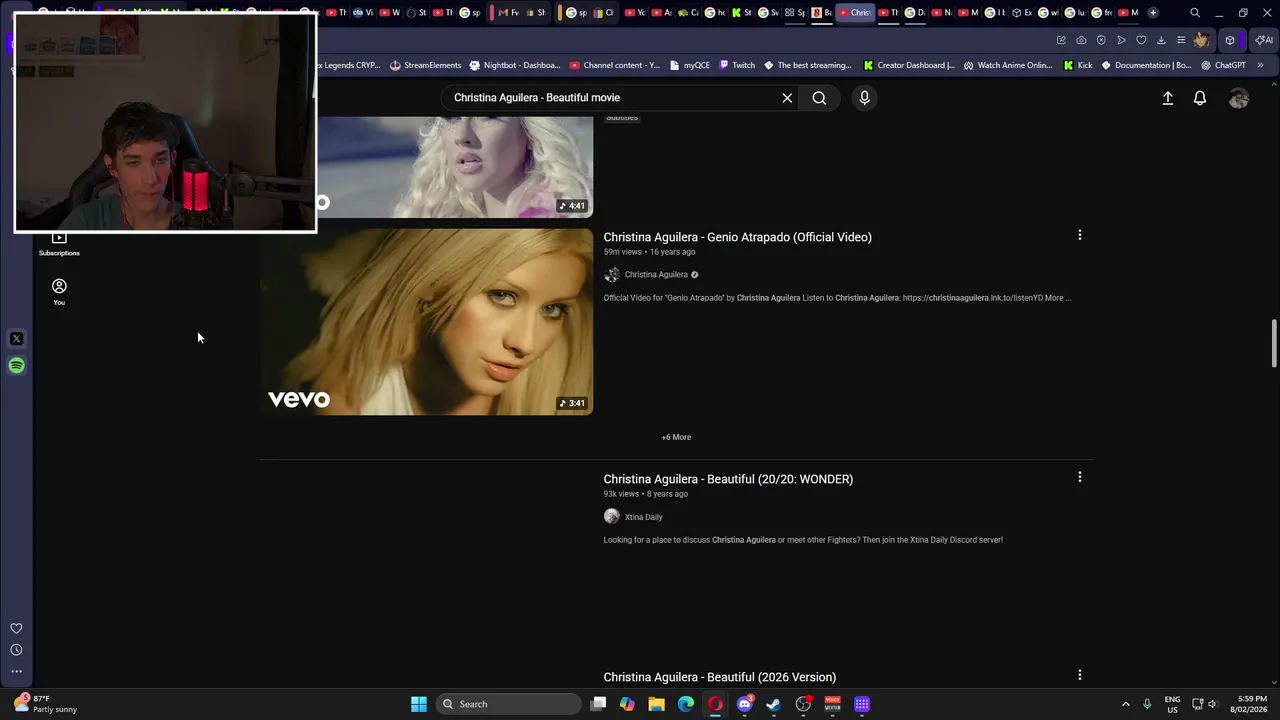1280x720 pixels.
Task: Open Nightbot Dashboard bookmark
Action: (514, 65)
